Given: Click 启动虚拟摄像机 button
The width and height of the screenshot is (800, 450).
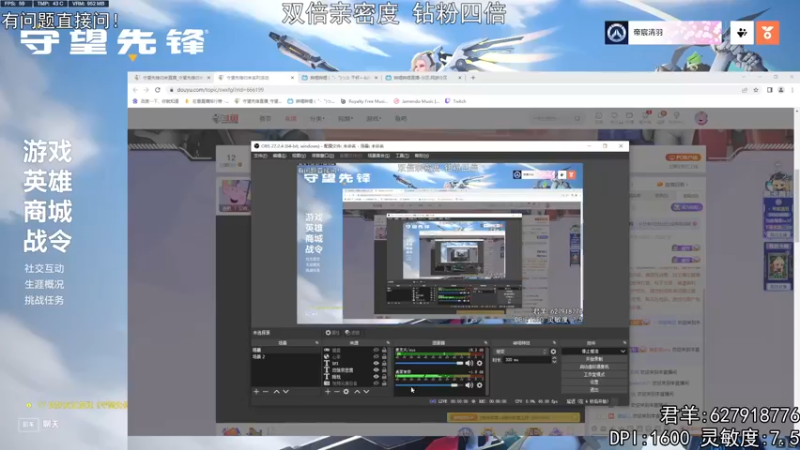Looking at the screenshot, I should coord(594,366).
